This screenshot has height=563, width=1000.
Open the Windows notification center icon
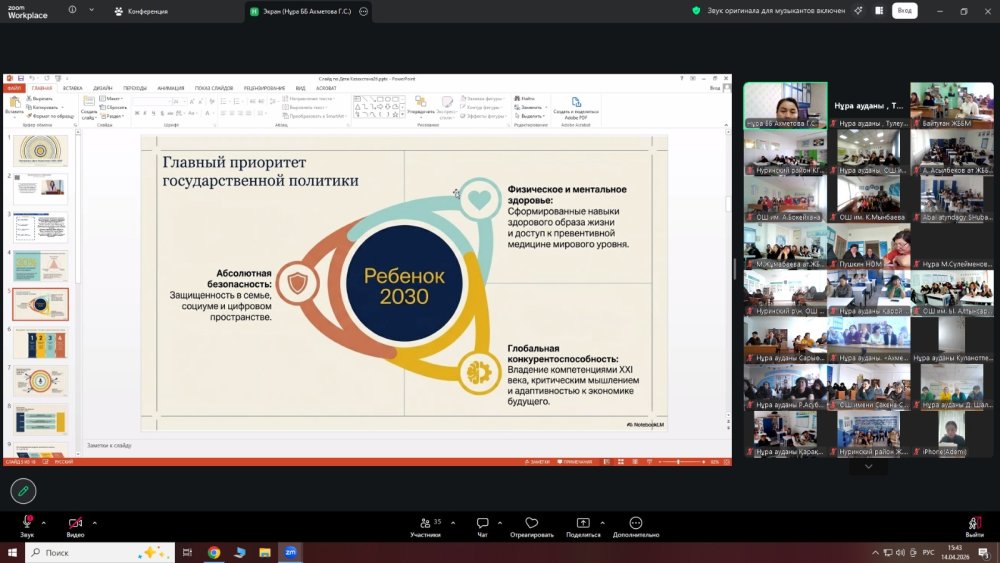pyautogui.click(x=984, y=552)
